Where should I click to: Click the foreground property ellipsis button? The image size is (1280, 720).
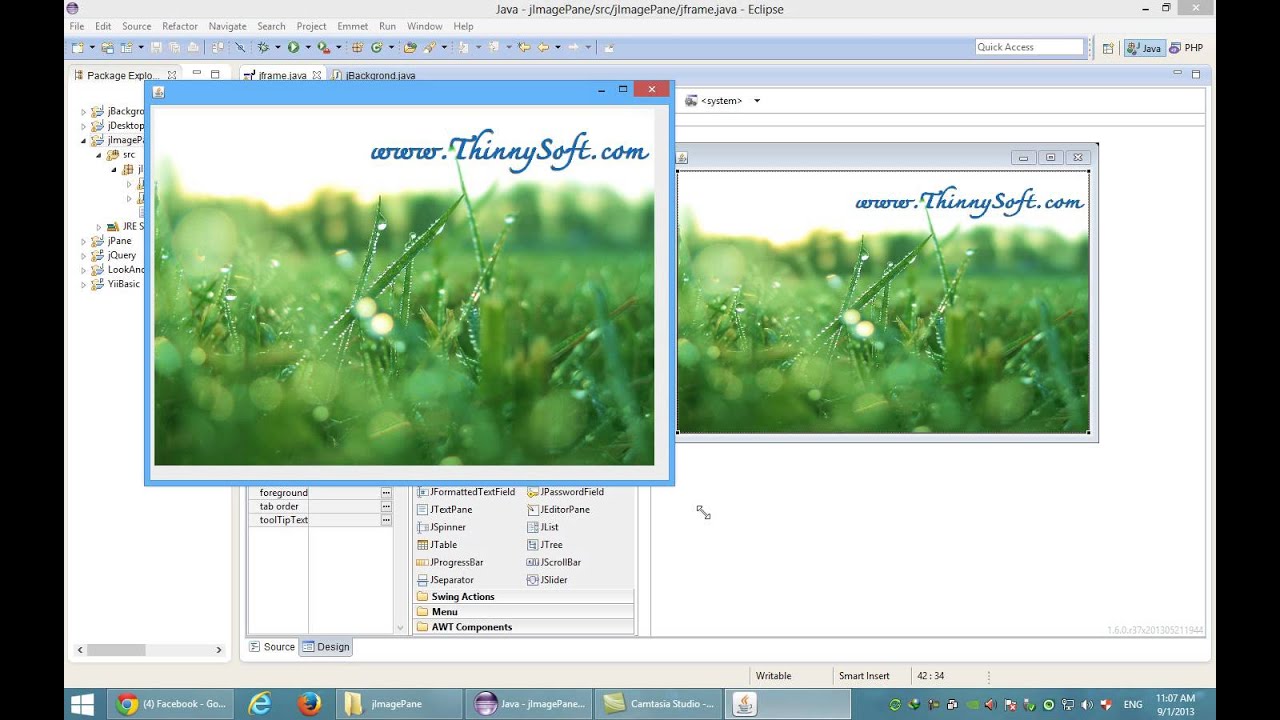coord(386,493)
